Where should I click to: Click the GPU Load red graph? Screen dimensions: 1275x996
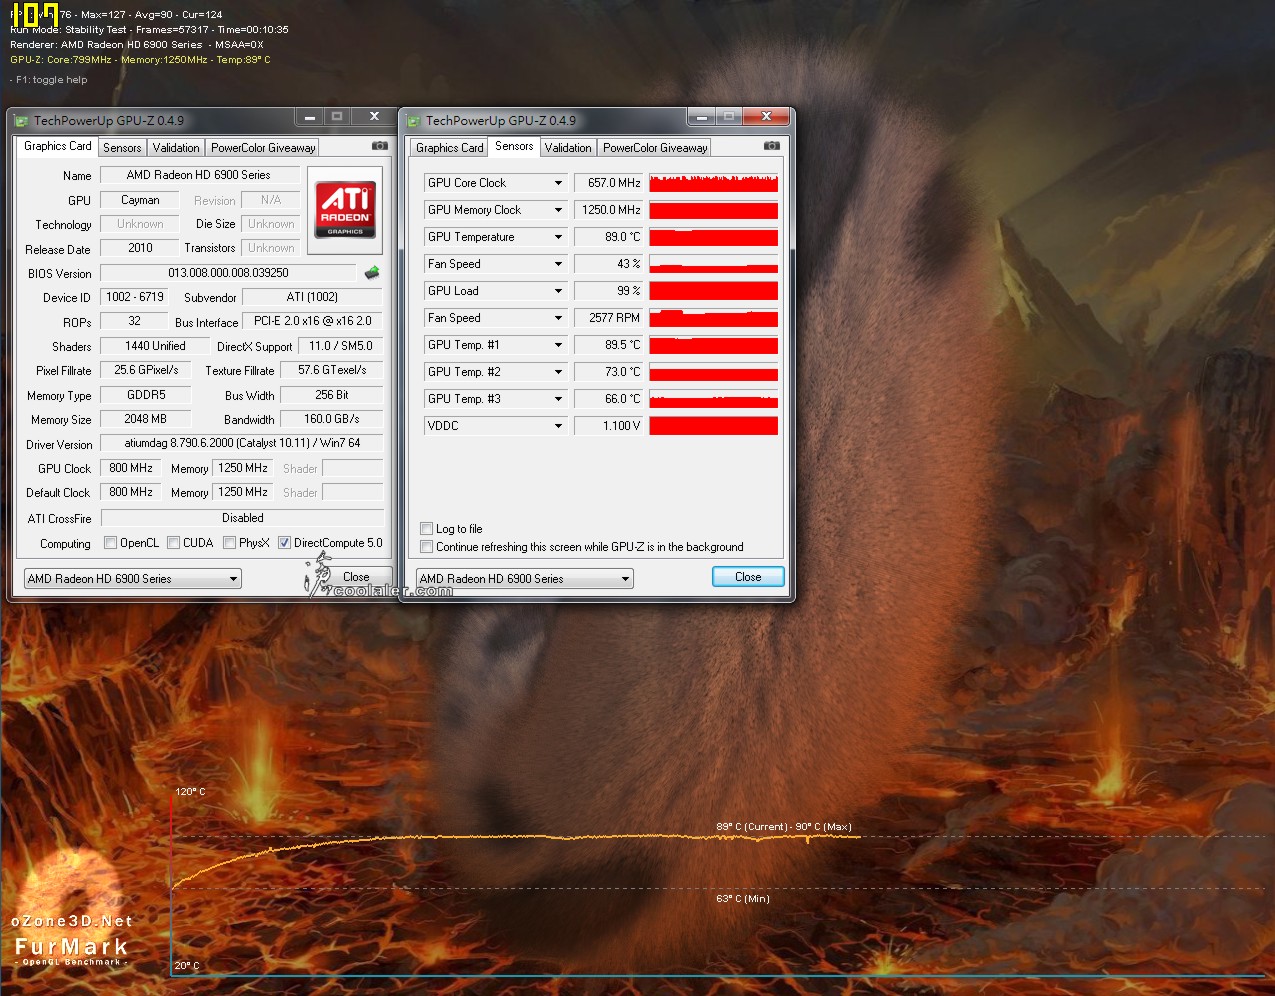click(713, 291)
